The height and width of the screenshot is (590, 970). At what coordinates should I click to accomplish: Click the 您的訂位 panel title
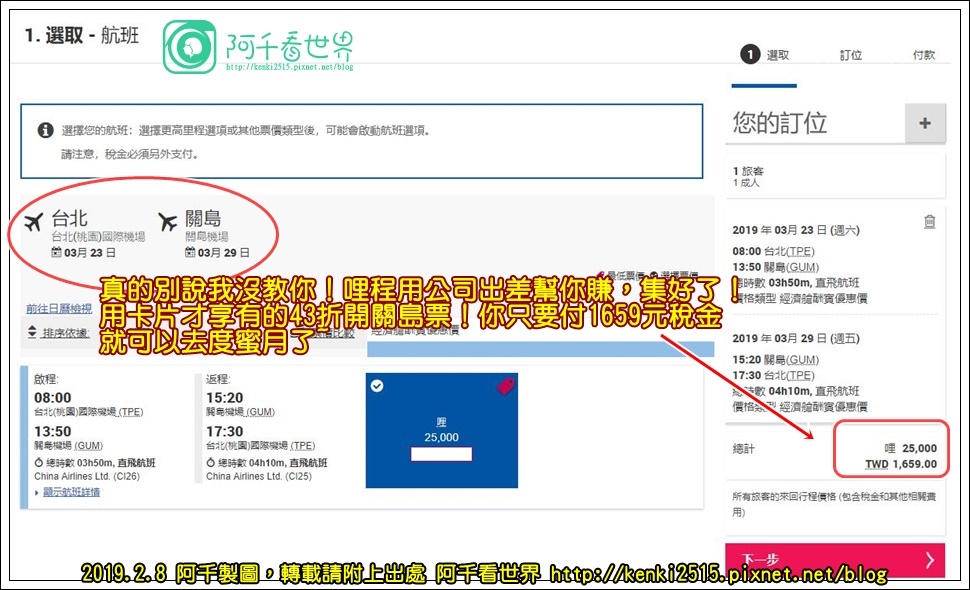[780, 123]
